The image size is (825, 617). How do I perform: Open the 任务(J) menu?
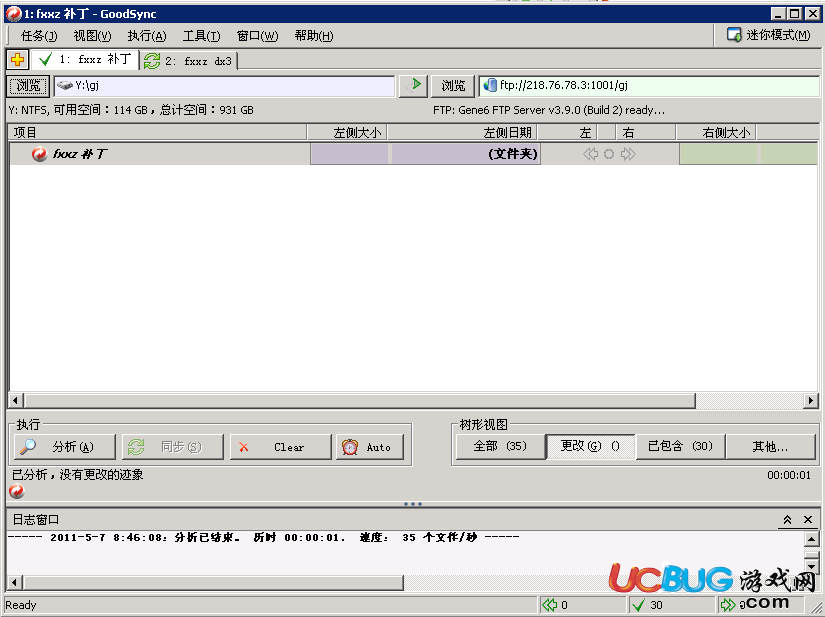[x=39, y=36]
